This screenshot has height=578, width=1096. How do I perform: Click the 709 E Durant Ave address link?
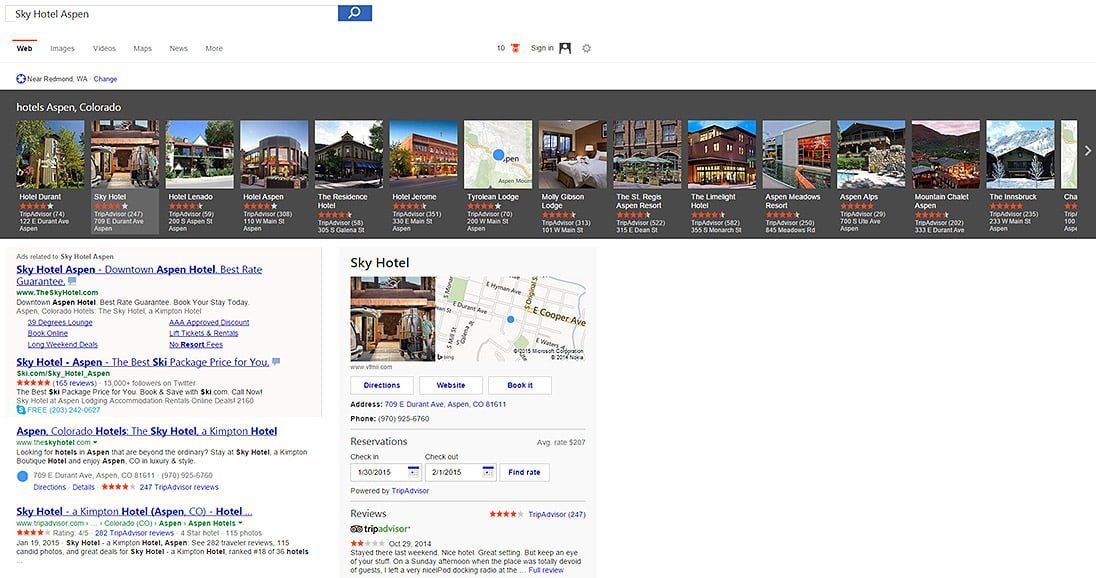pos(445,404)
